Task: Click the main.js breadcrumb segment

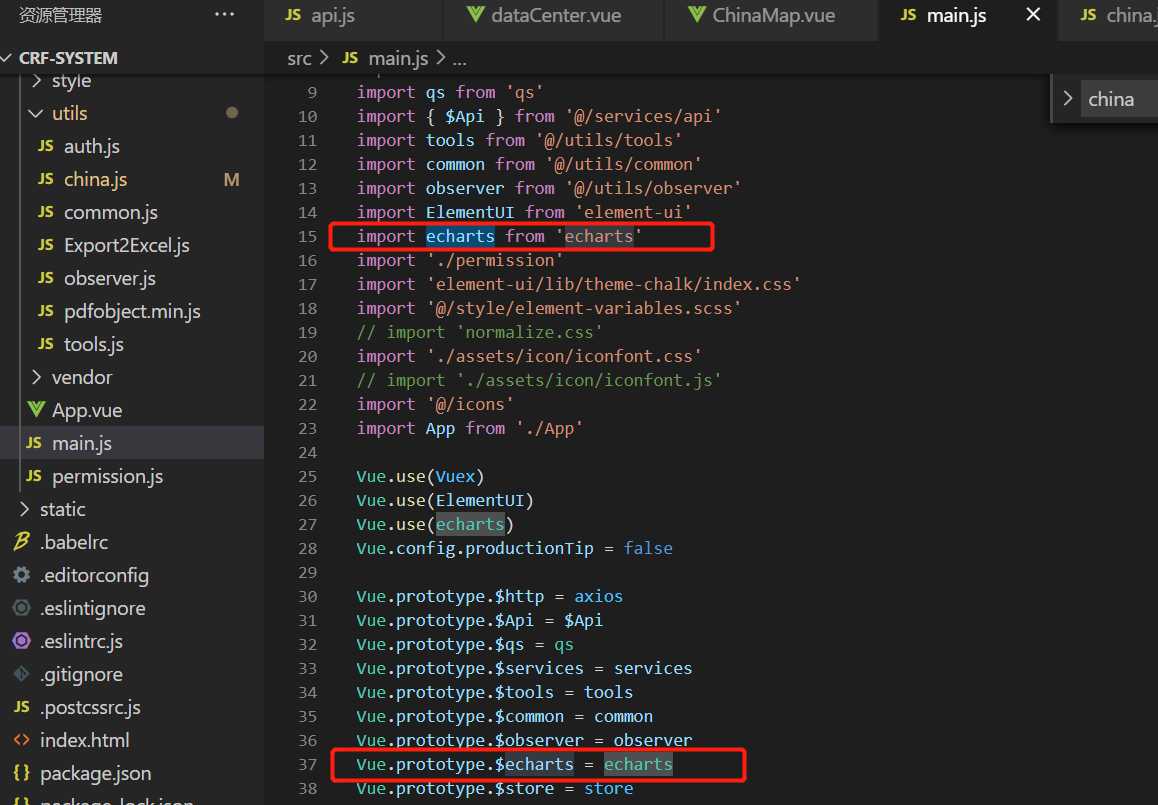Action: [x=398, y=58]
